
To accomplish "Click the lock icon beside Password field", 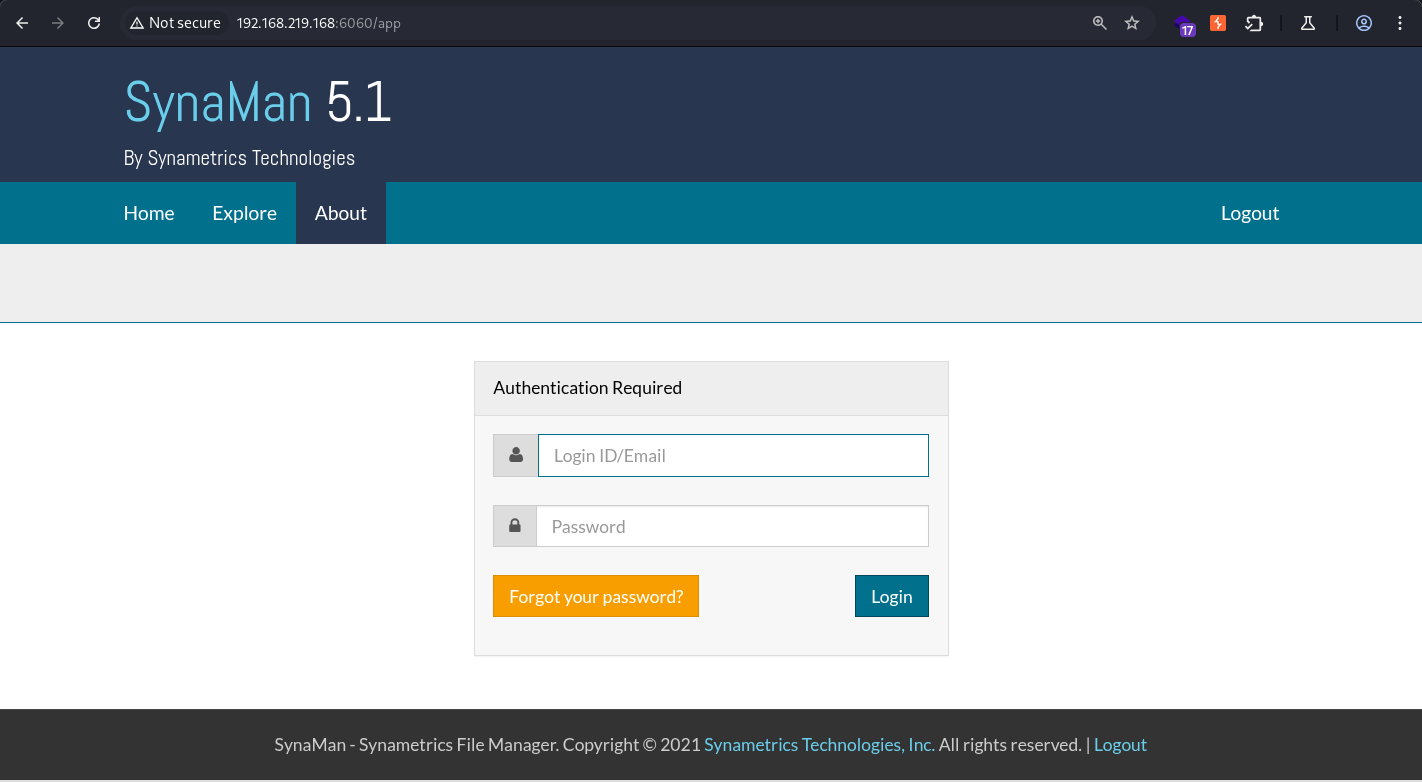I will coord(515,526).
